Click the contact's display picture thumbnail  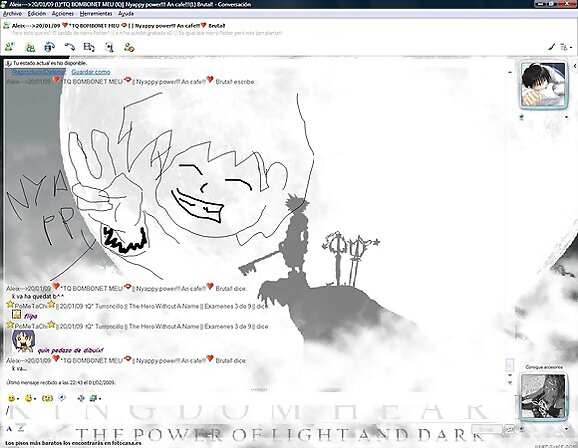[x=543, y=85]
